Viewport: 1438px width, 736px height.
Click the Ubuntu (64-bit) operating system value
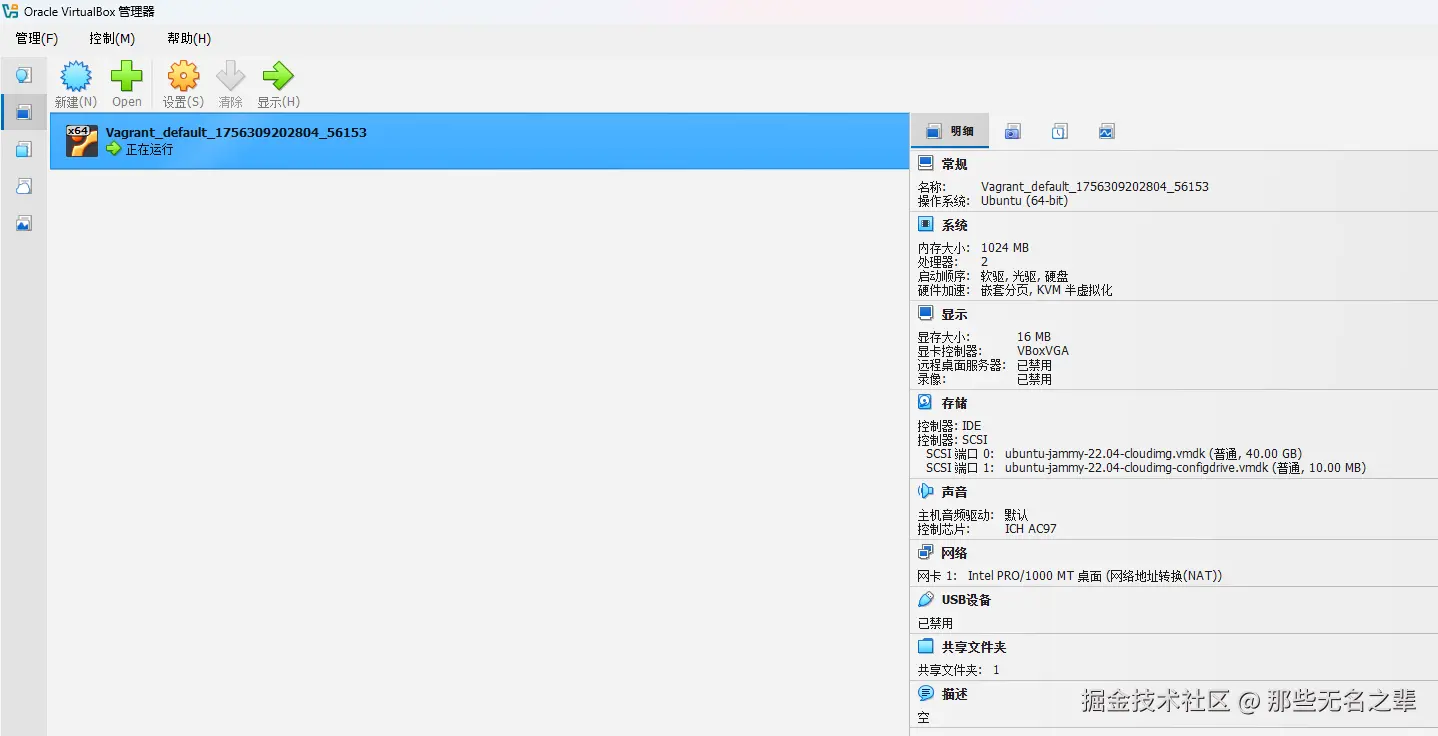pyautogui.click(x=1024, y=201)
